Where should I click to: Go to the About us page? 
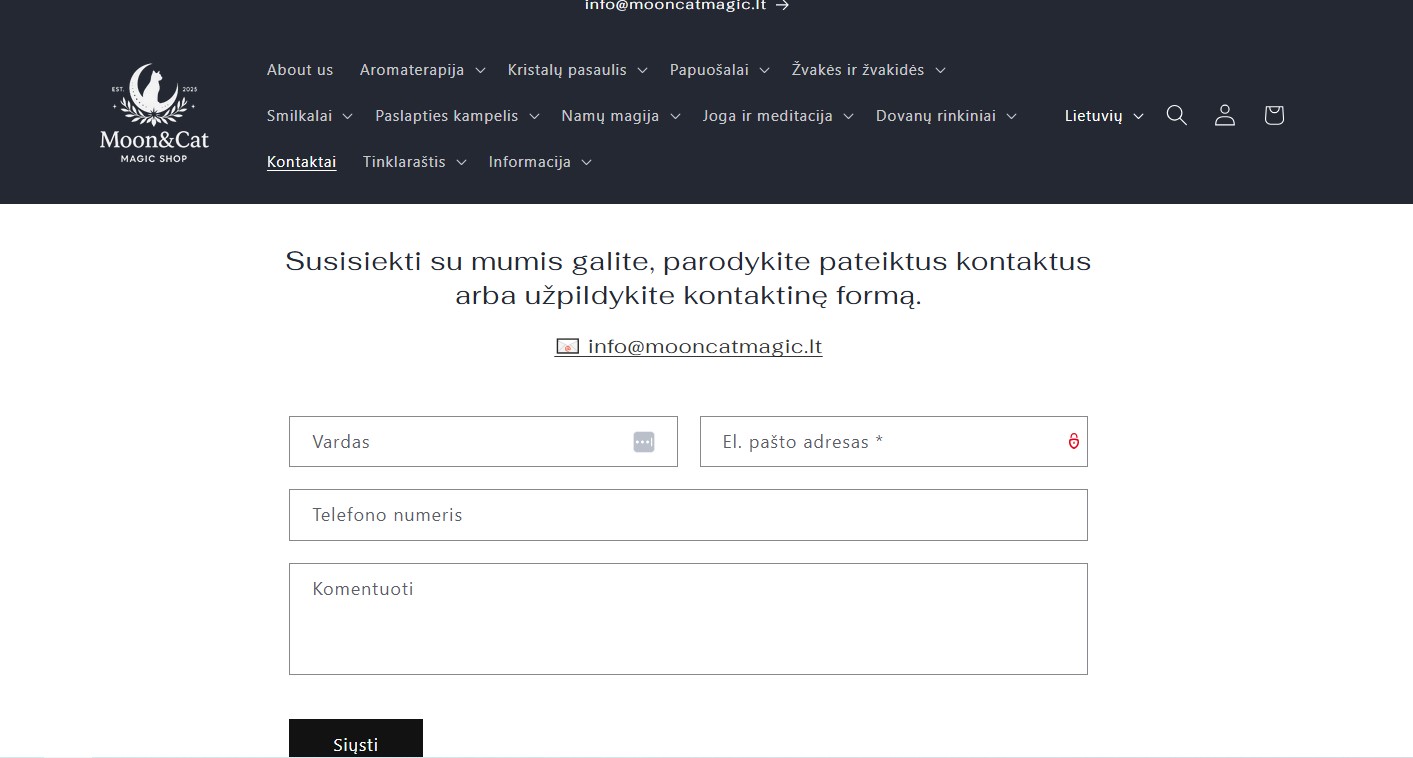(x=300, y=70)
